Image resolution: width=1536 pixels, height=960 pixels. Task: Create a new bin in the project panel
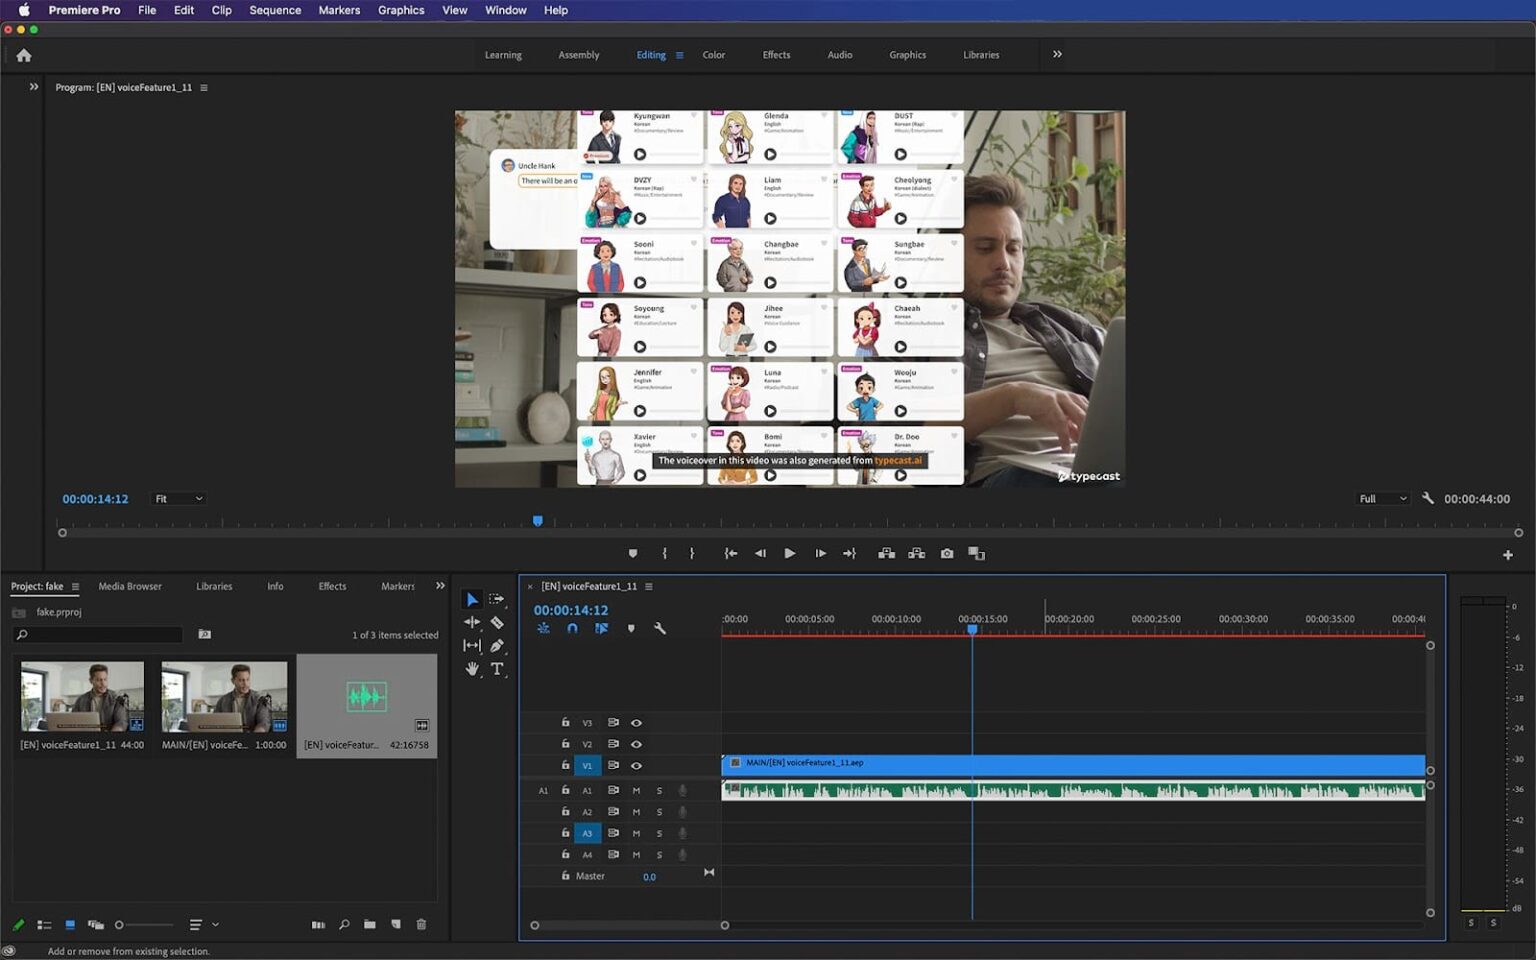370,924
